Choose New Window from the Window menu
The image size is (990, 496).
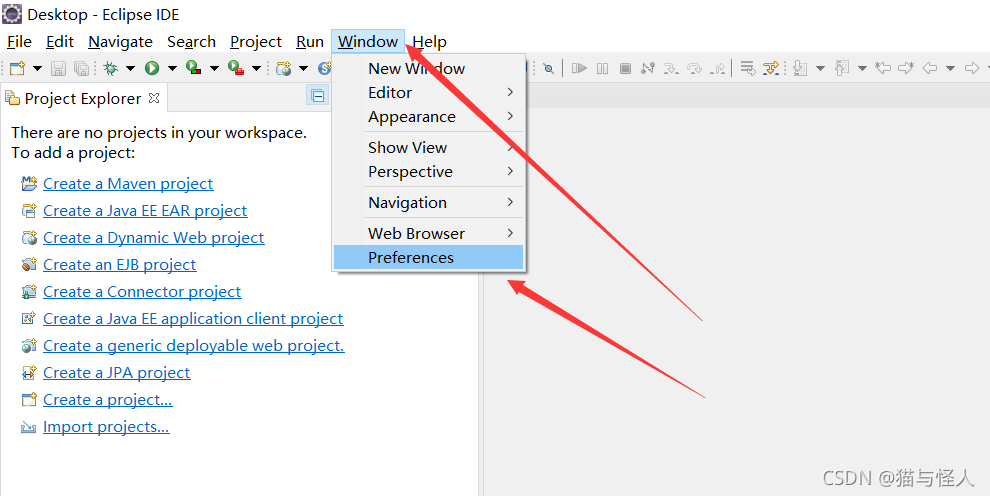pos(429,68)
